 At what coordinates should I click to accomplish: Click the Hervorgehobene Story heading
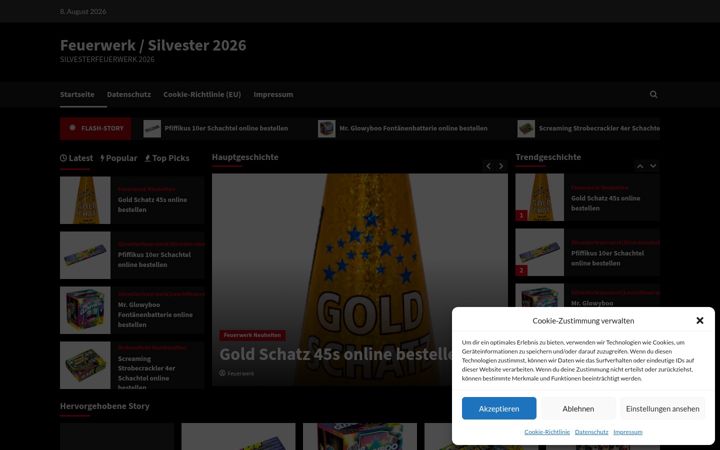105,406
